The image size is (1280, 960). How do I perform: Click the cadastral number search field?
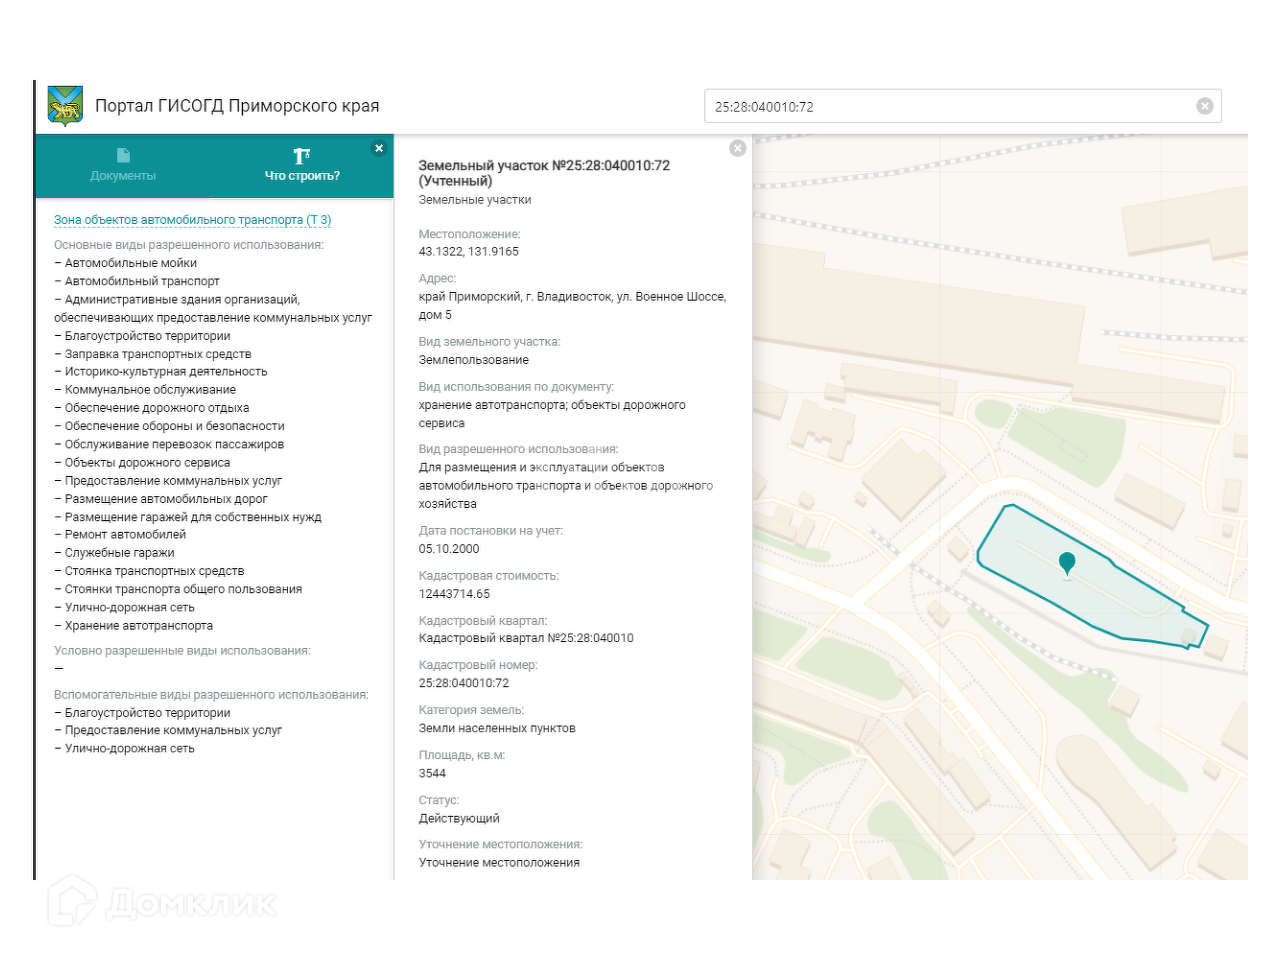(x=962, y=106)
